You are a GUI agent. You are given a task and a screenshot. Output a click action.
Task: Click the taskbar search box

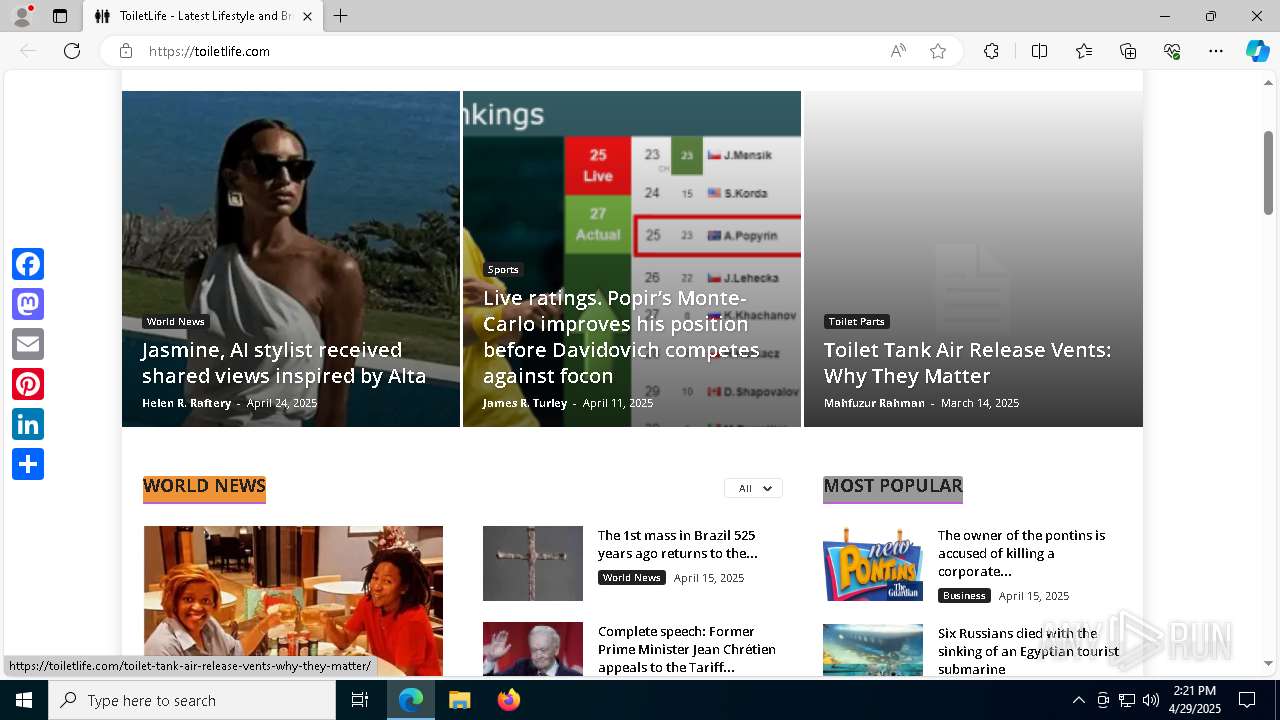tap(192, 700)
